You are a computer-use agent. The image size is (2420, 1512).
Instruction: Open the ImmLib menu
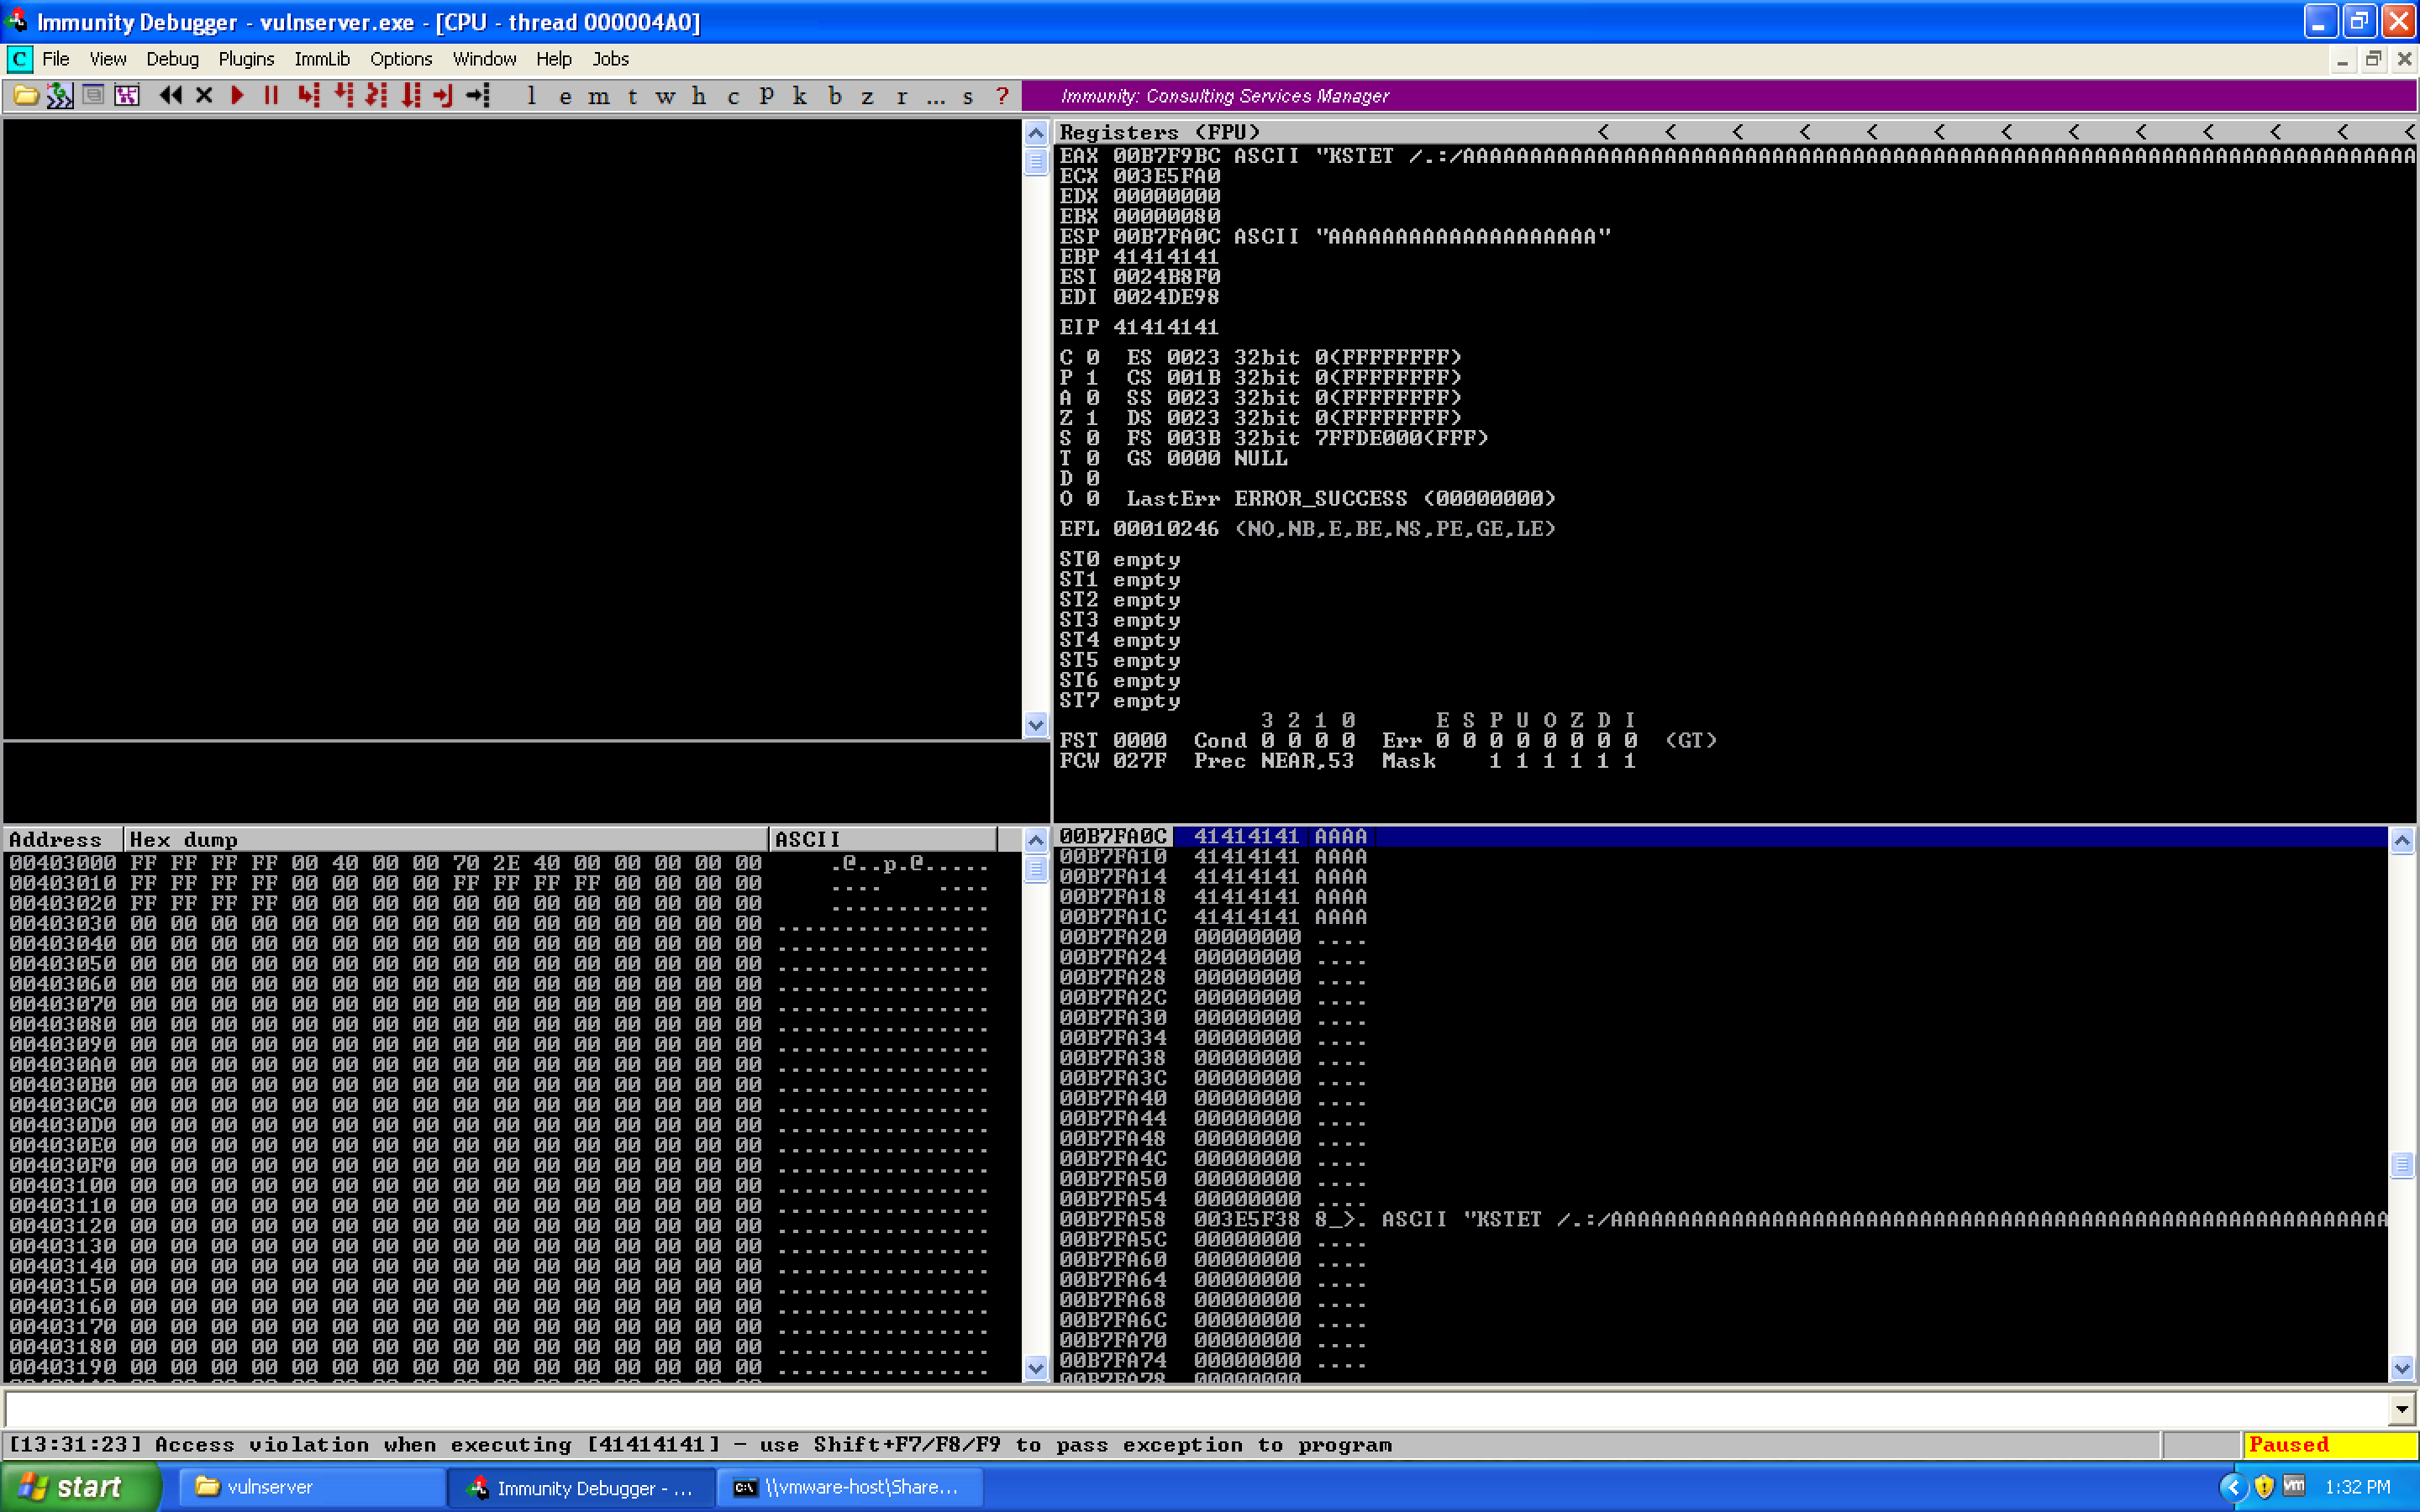pos(321,59)
